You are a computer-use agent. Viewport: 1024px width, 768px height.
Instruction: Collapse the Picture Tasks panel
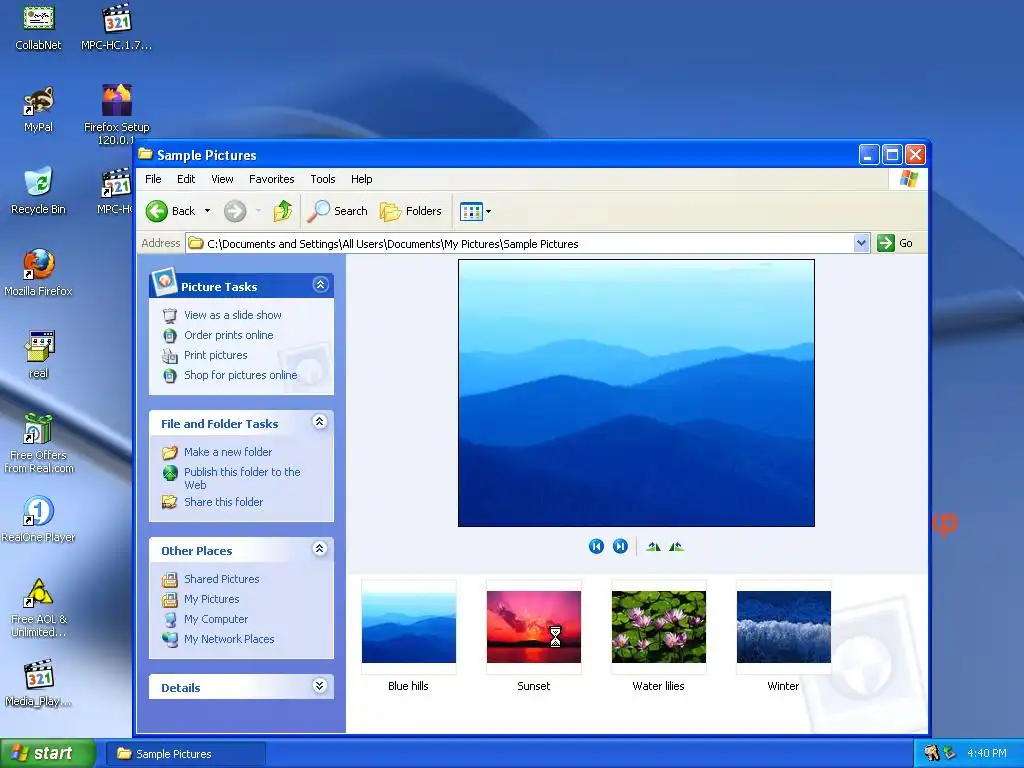click(320, 285)
